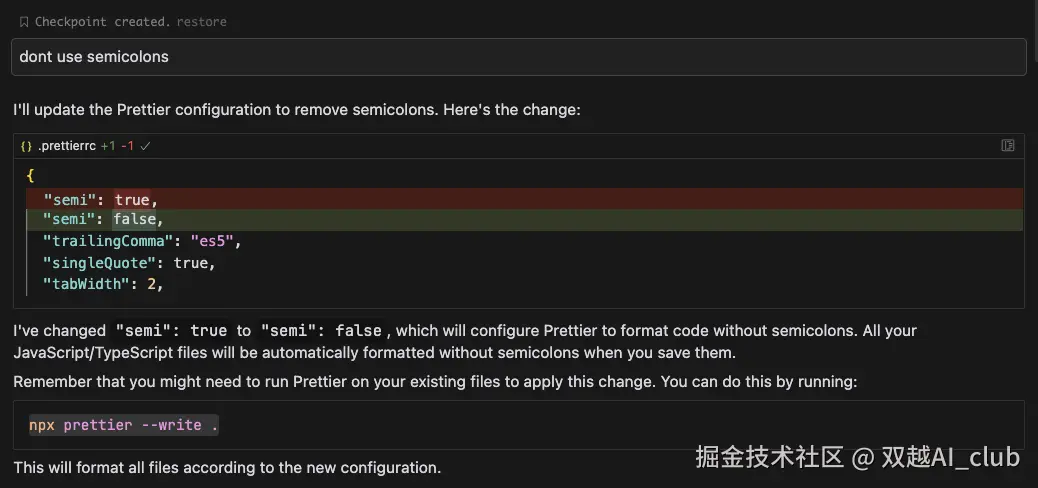Open the .prettierrc file name
Screen dimensions: 1038x488
pyautogui.click(x=67, y=146)
